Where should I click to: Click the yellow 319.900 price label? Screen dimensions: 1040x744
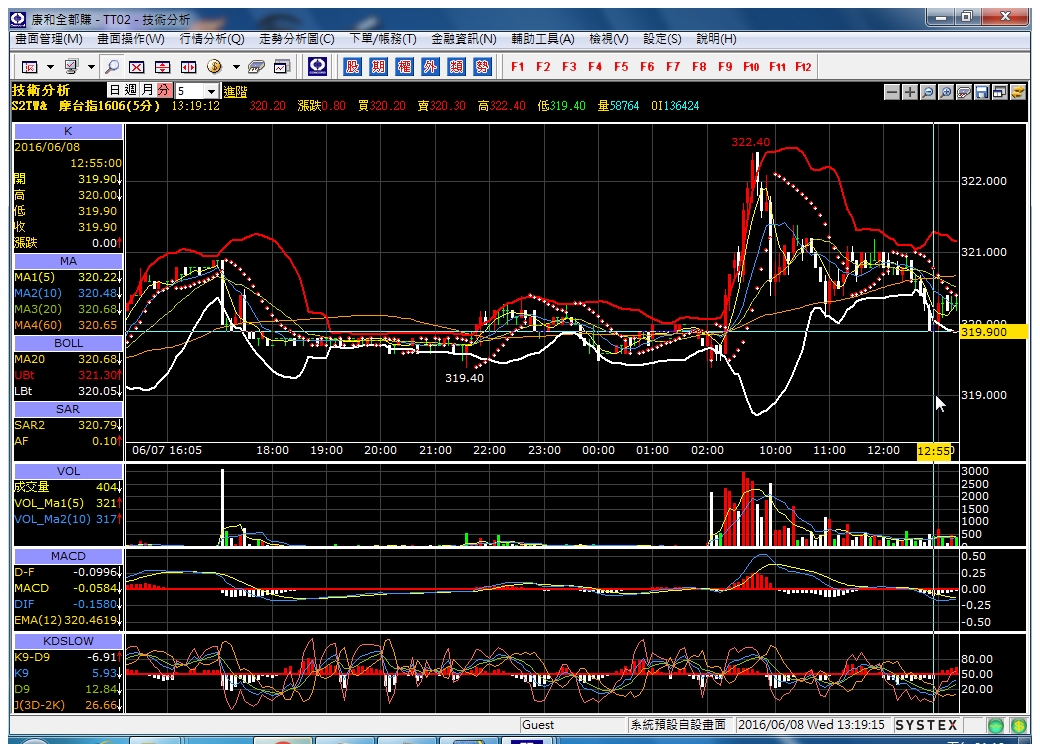point(993,332)
